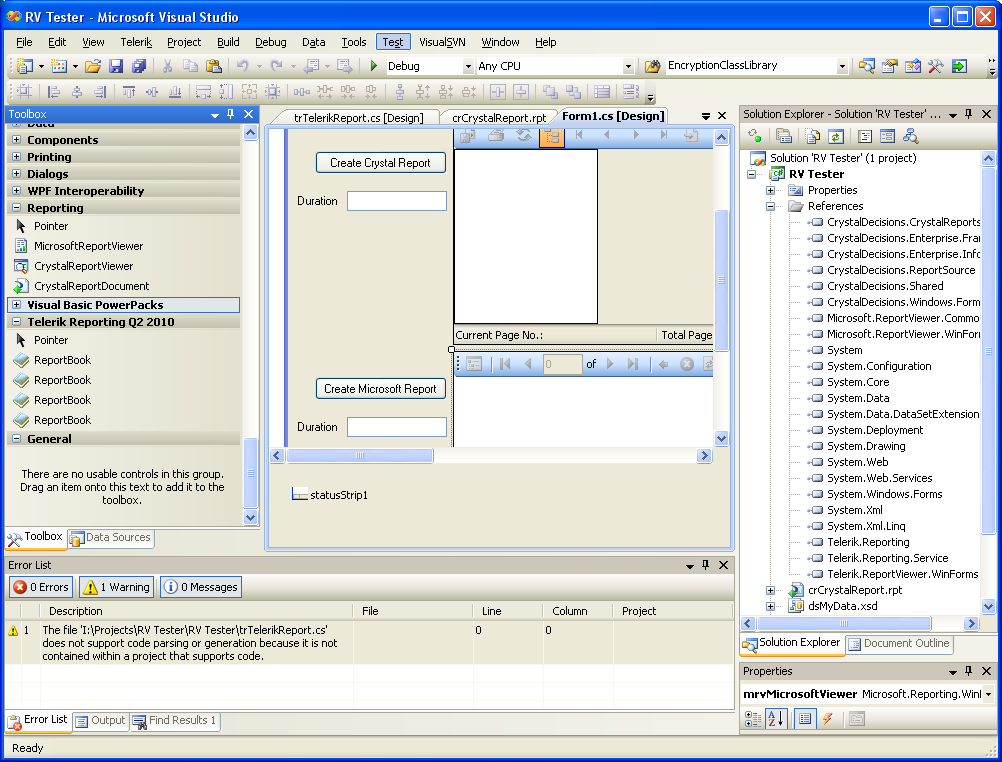
Task: Click the Create Microsoft Report button
Action: coord(380,389)
